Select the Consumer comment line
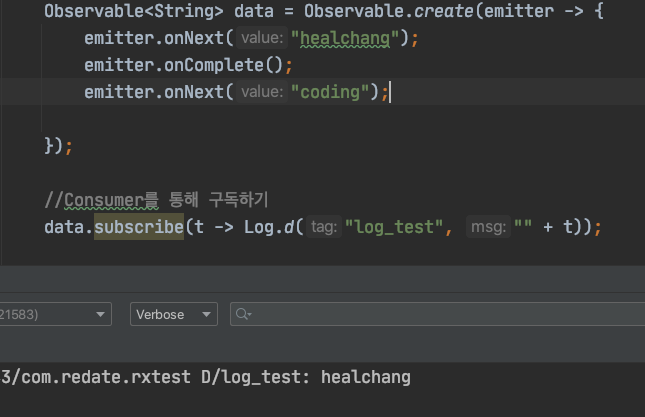 pyautogui.click(x=157, y=200)
